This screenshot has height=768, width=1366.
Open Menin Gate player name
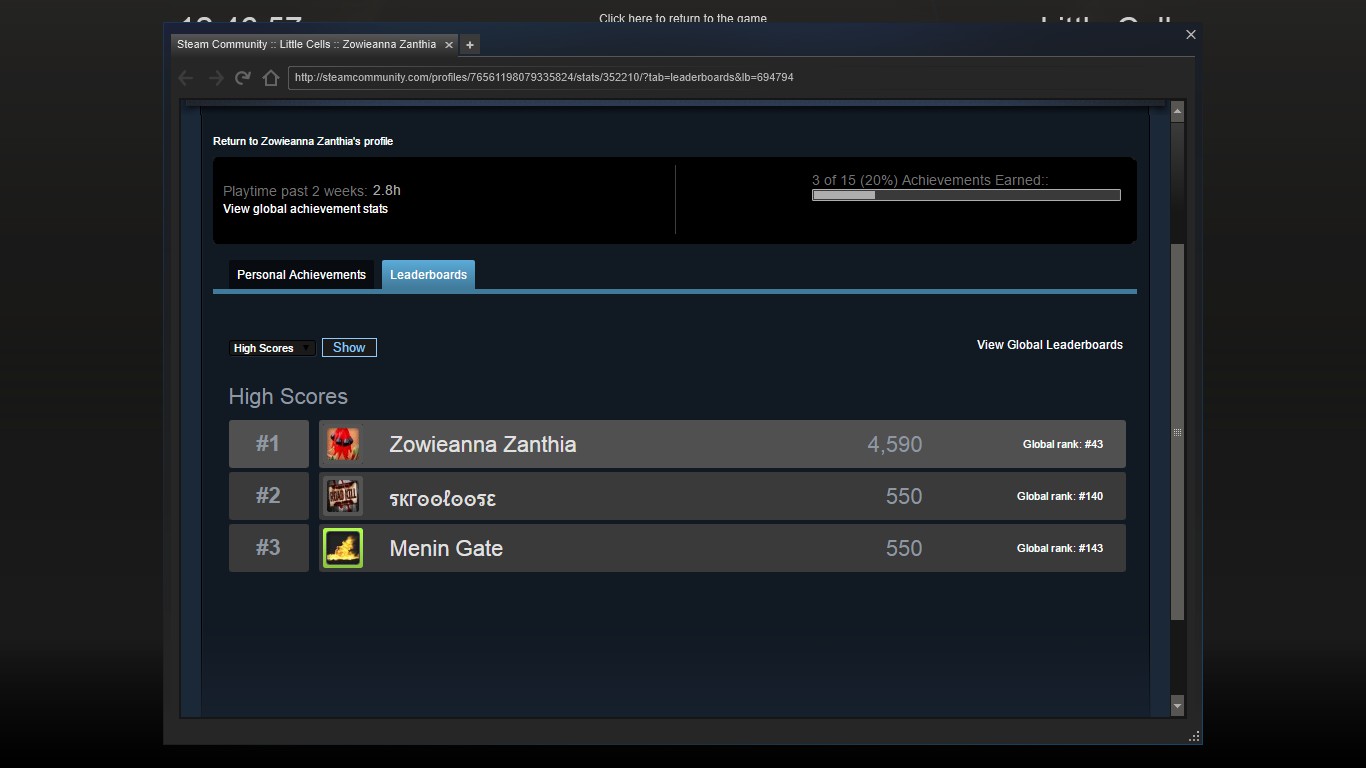(446, 548)
